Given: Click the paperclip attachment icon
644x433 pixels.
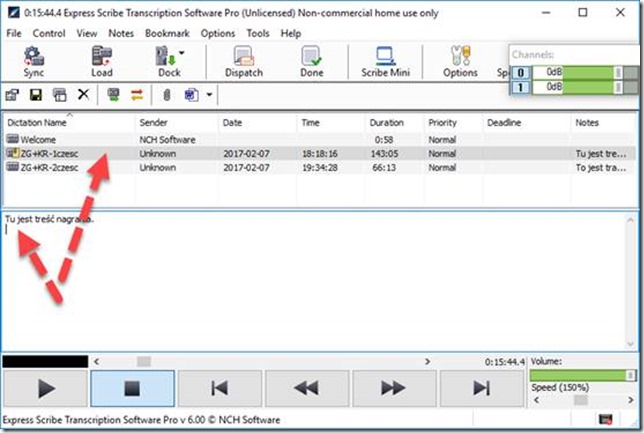Looking at the screenshot, I should (x=166, y=95).
